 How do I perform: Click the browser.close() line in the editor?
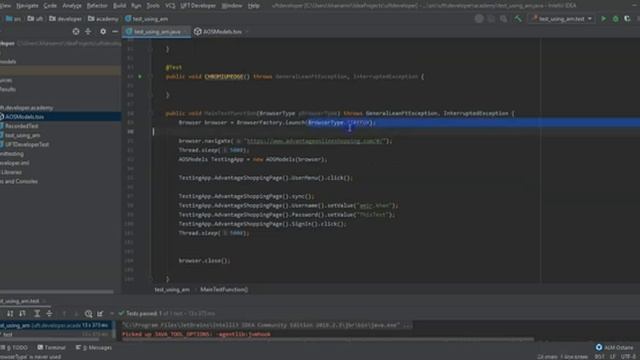click(204, 260)
